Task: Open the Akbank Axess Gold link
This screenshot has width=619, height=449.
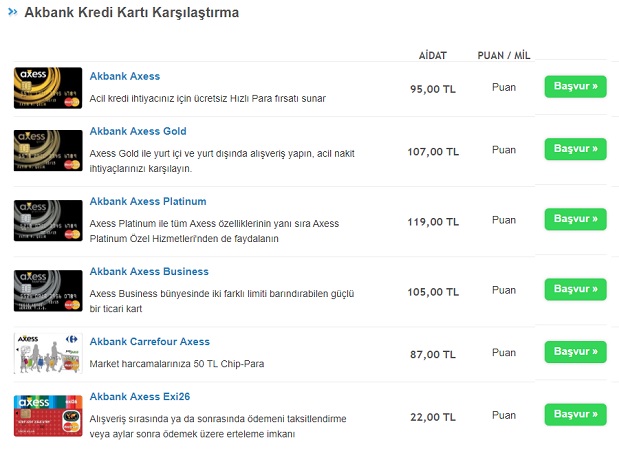Action: click(138, 131)
